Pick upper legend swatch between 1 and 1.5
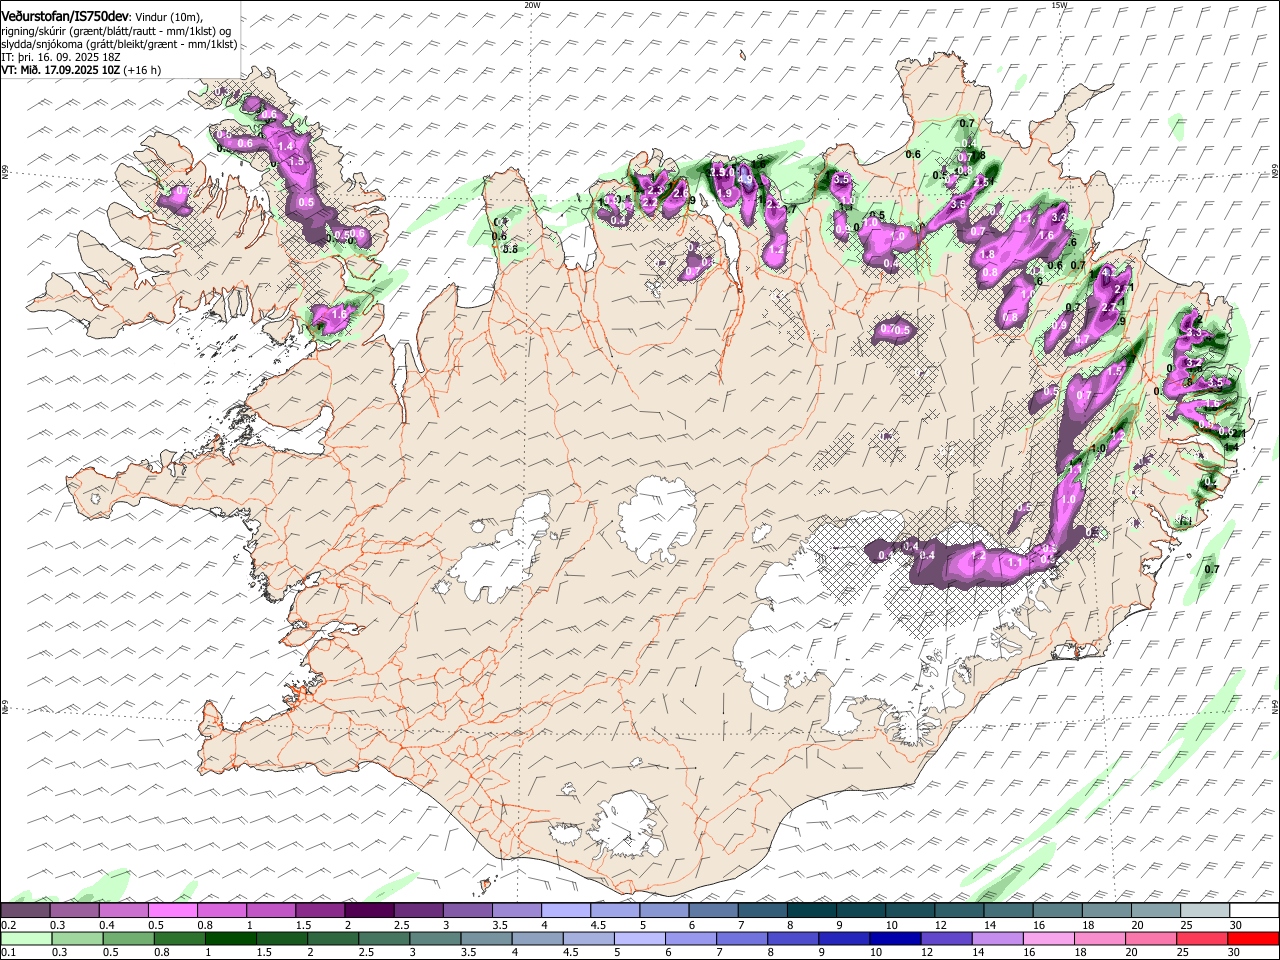Image resolution: width=1280 pixels, height=960 pixels. pyautogui.click(x=270, y=911)
